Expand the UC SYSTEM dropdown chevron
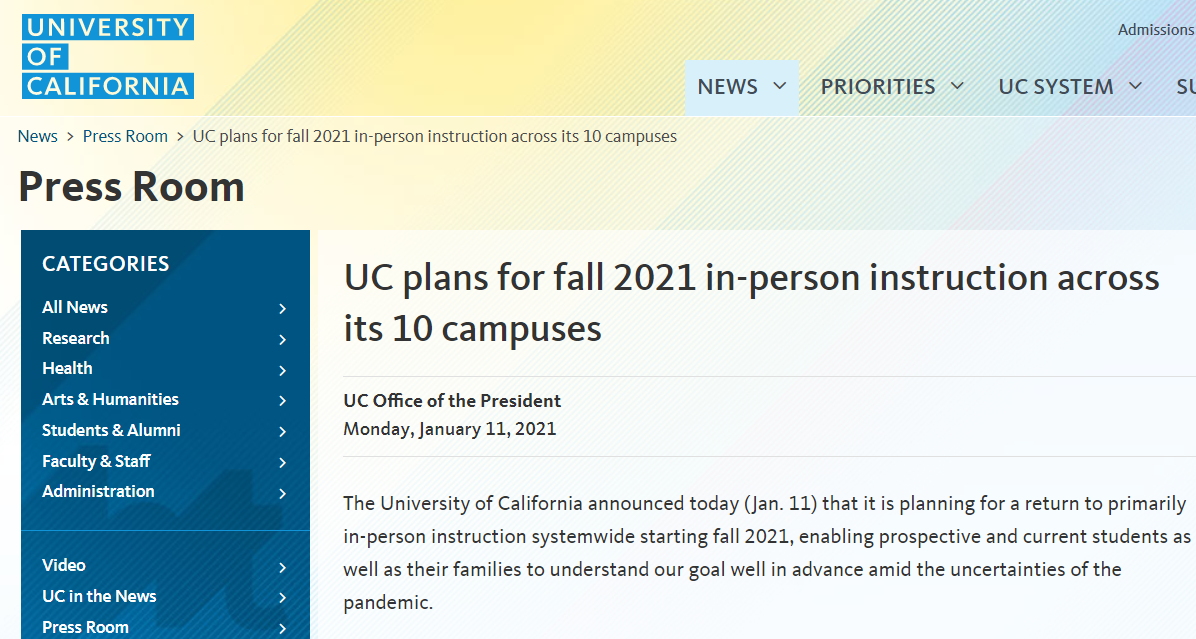Screen dimensions: 1196x639 click(1135, 86)
